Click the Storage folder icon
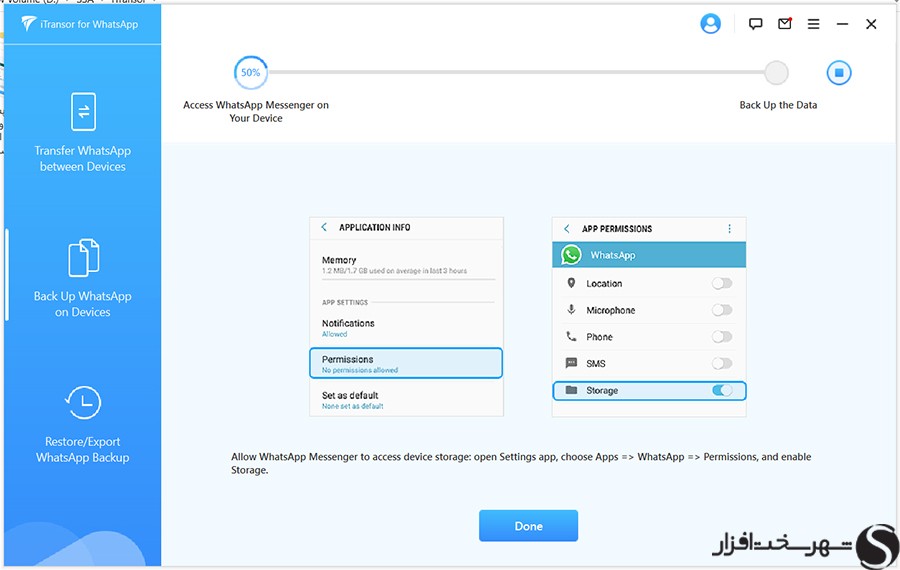The image size is (900, 570). tap(571, 390)
